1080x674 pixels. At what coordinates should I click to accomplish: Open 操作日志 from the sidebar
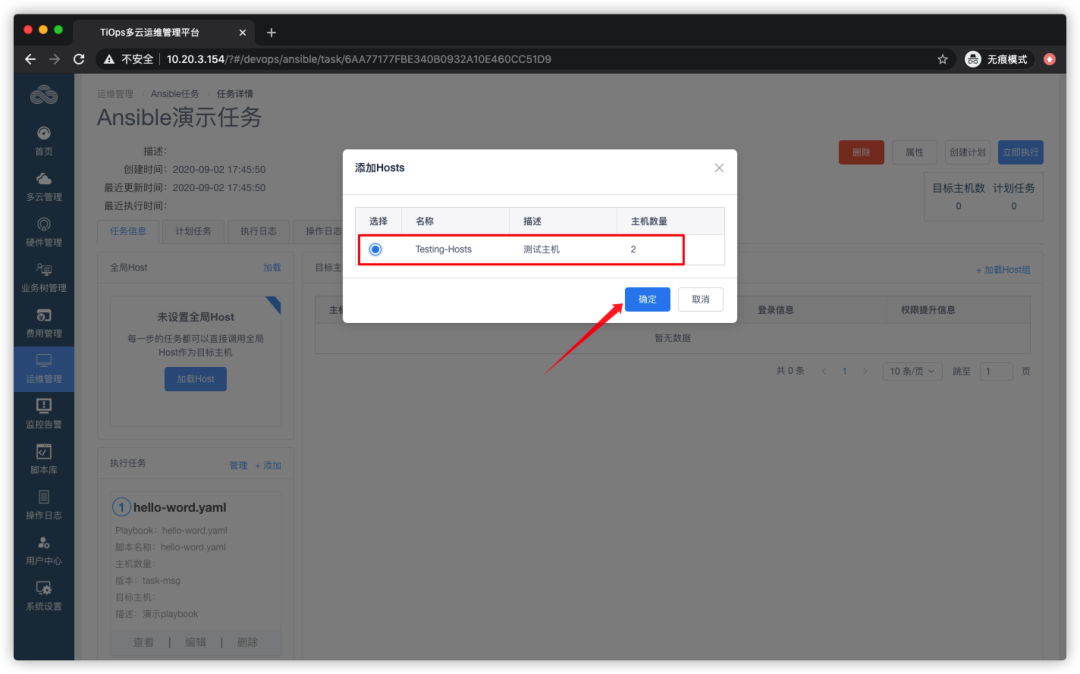click(x=43, y=504)
